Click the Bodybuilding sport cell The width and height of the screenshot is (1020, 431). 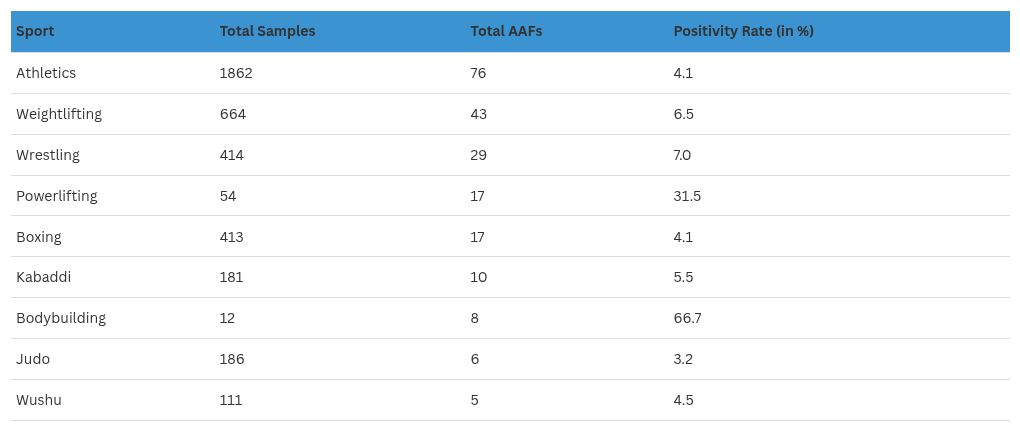point(61,318)
